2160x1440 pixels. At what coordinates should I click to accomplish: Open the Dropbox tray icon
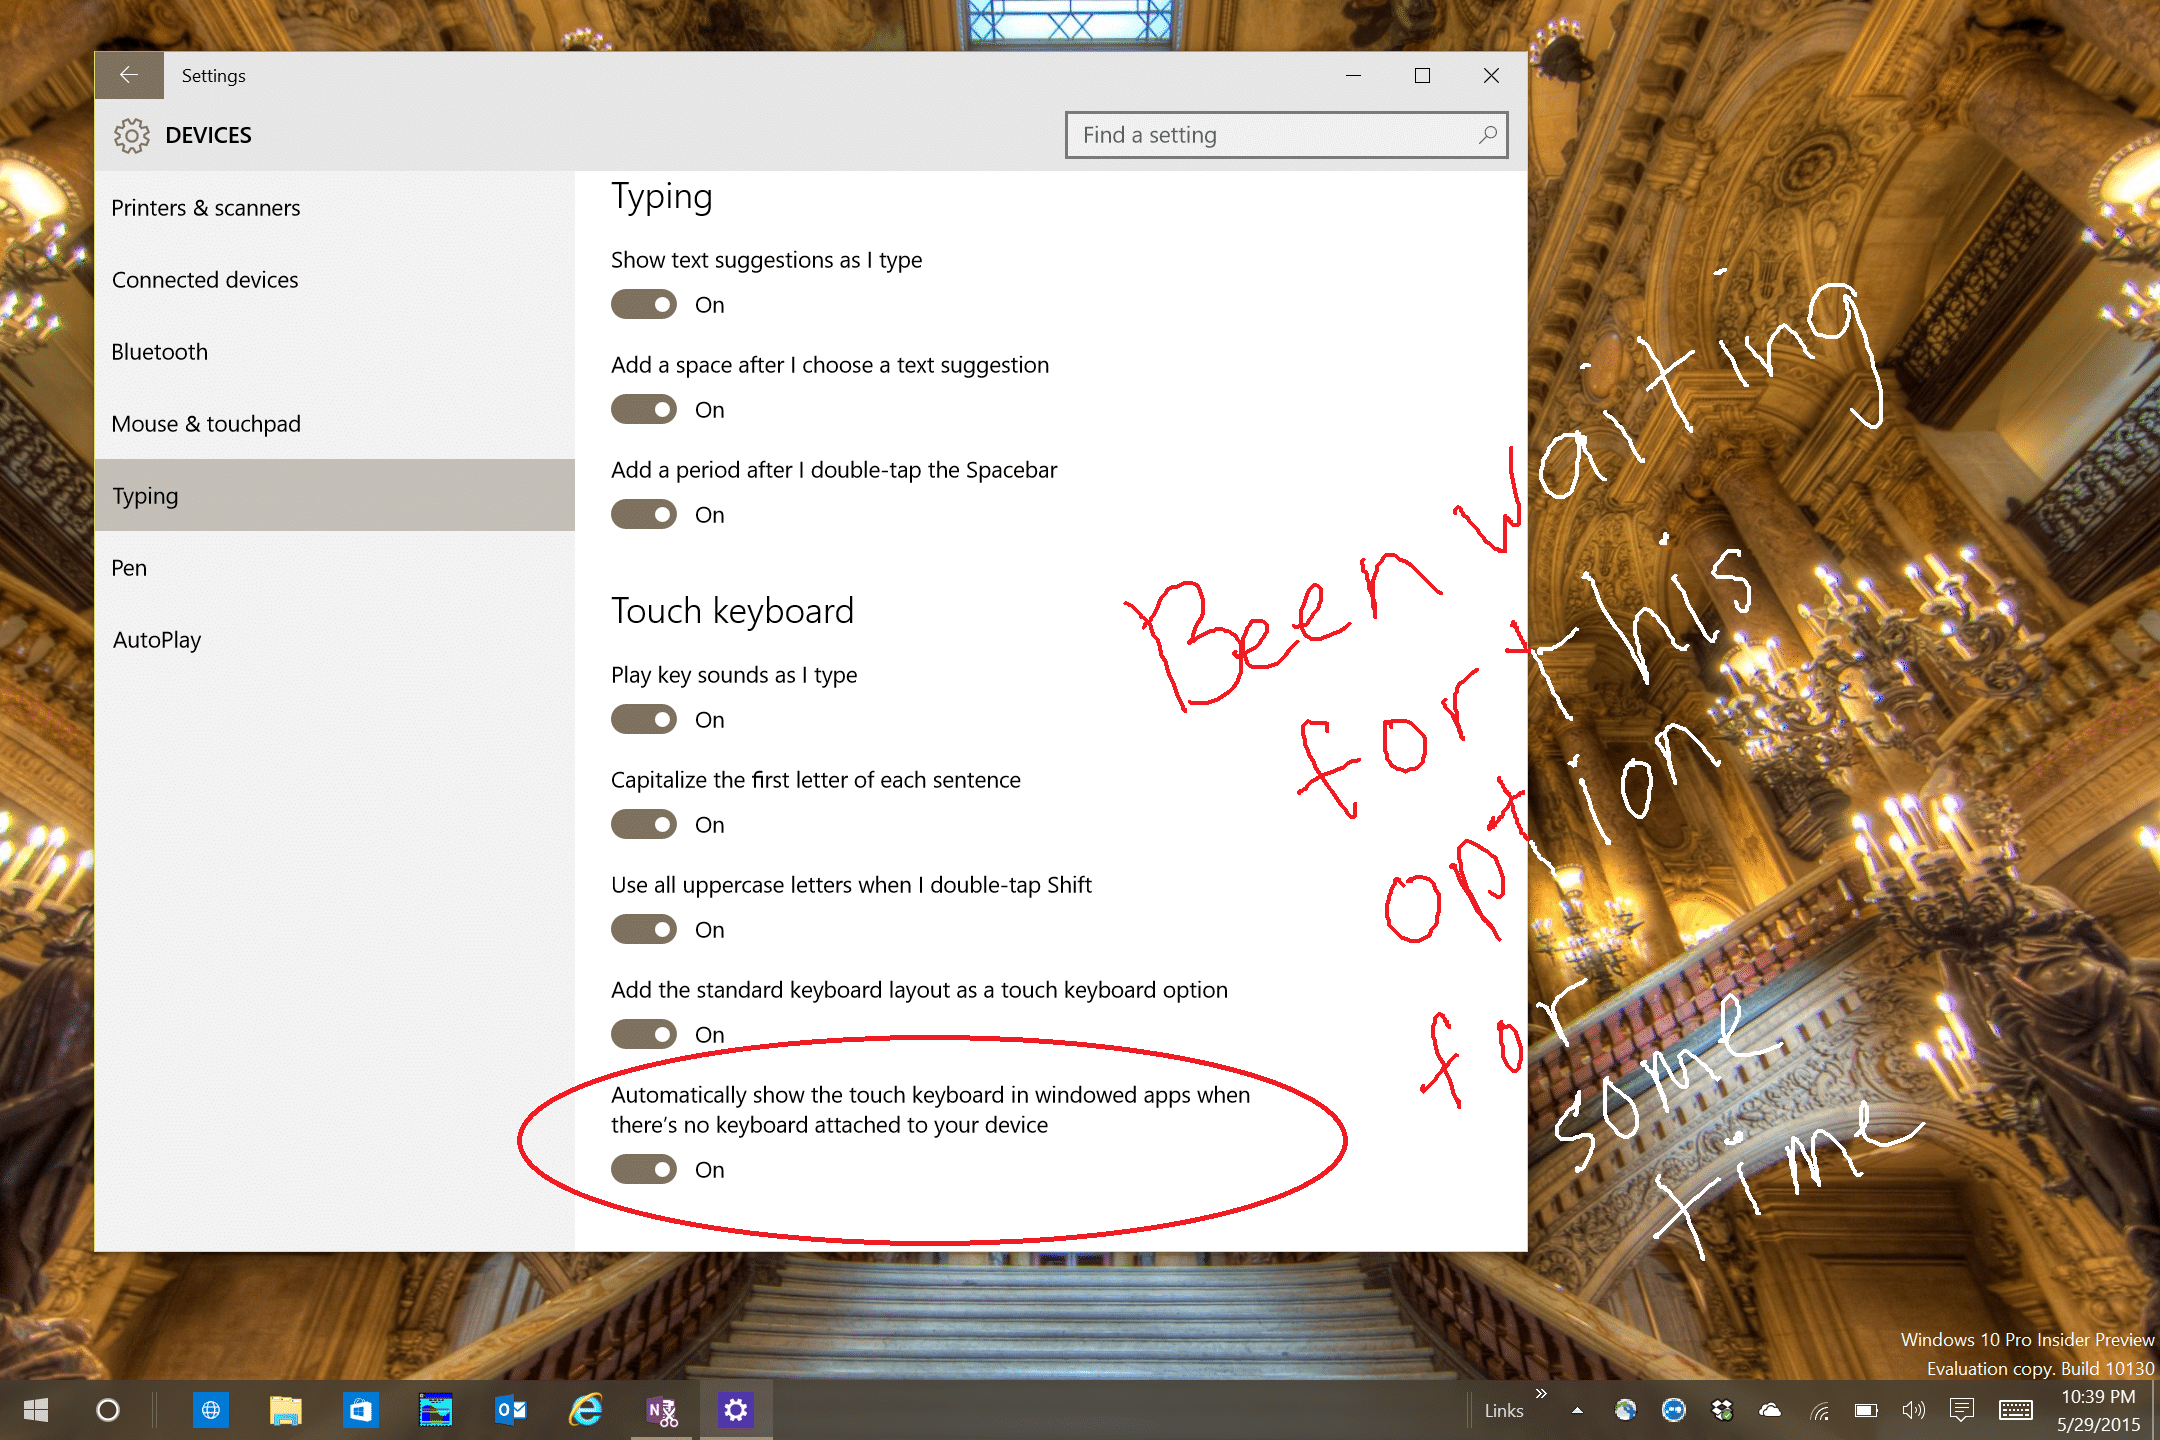(x=1722, y=1411)
